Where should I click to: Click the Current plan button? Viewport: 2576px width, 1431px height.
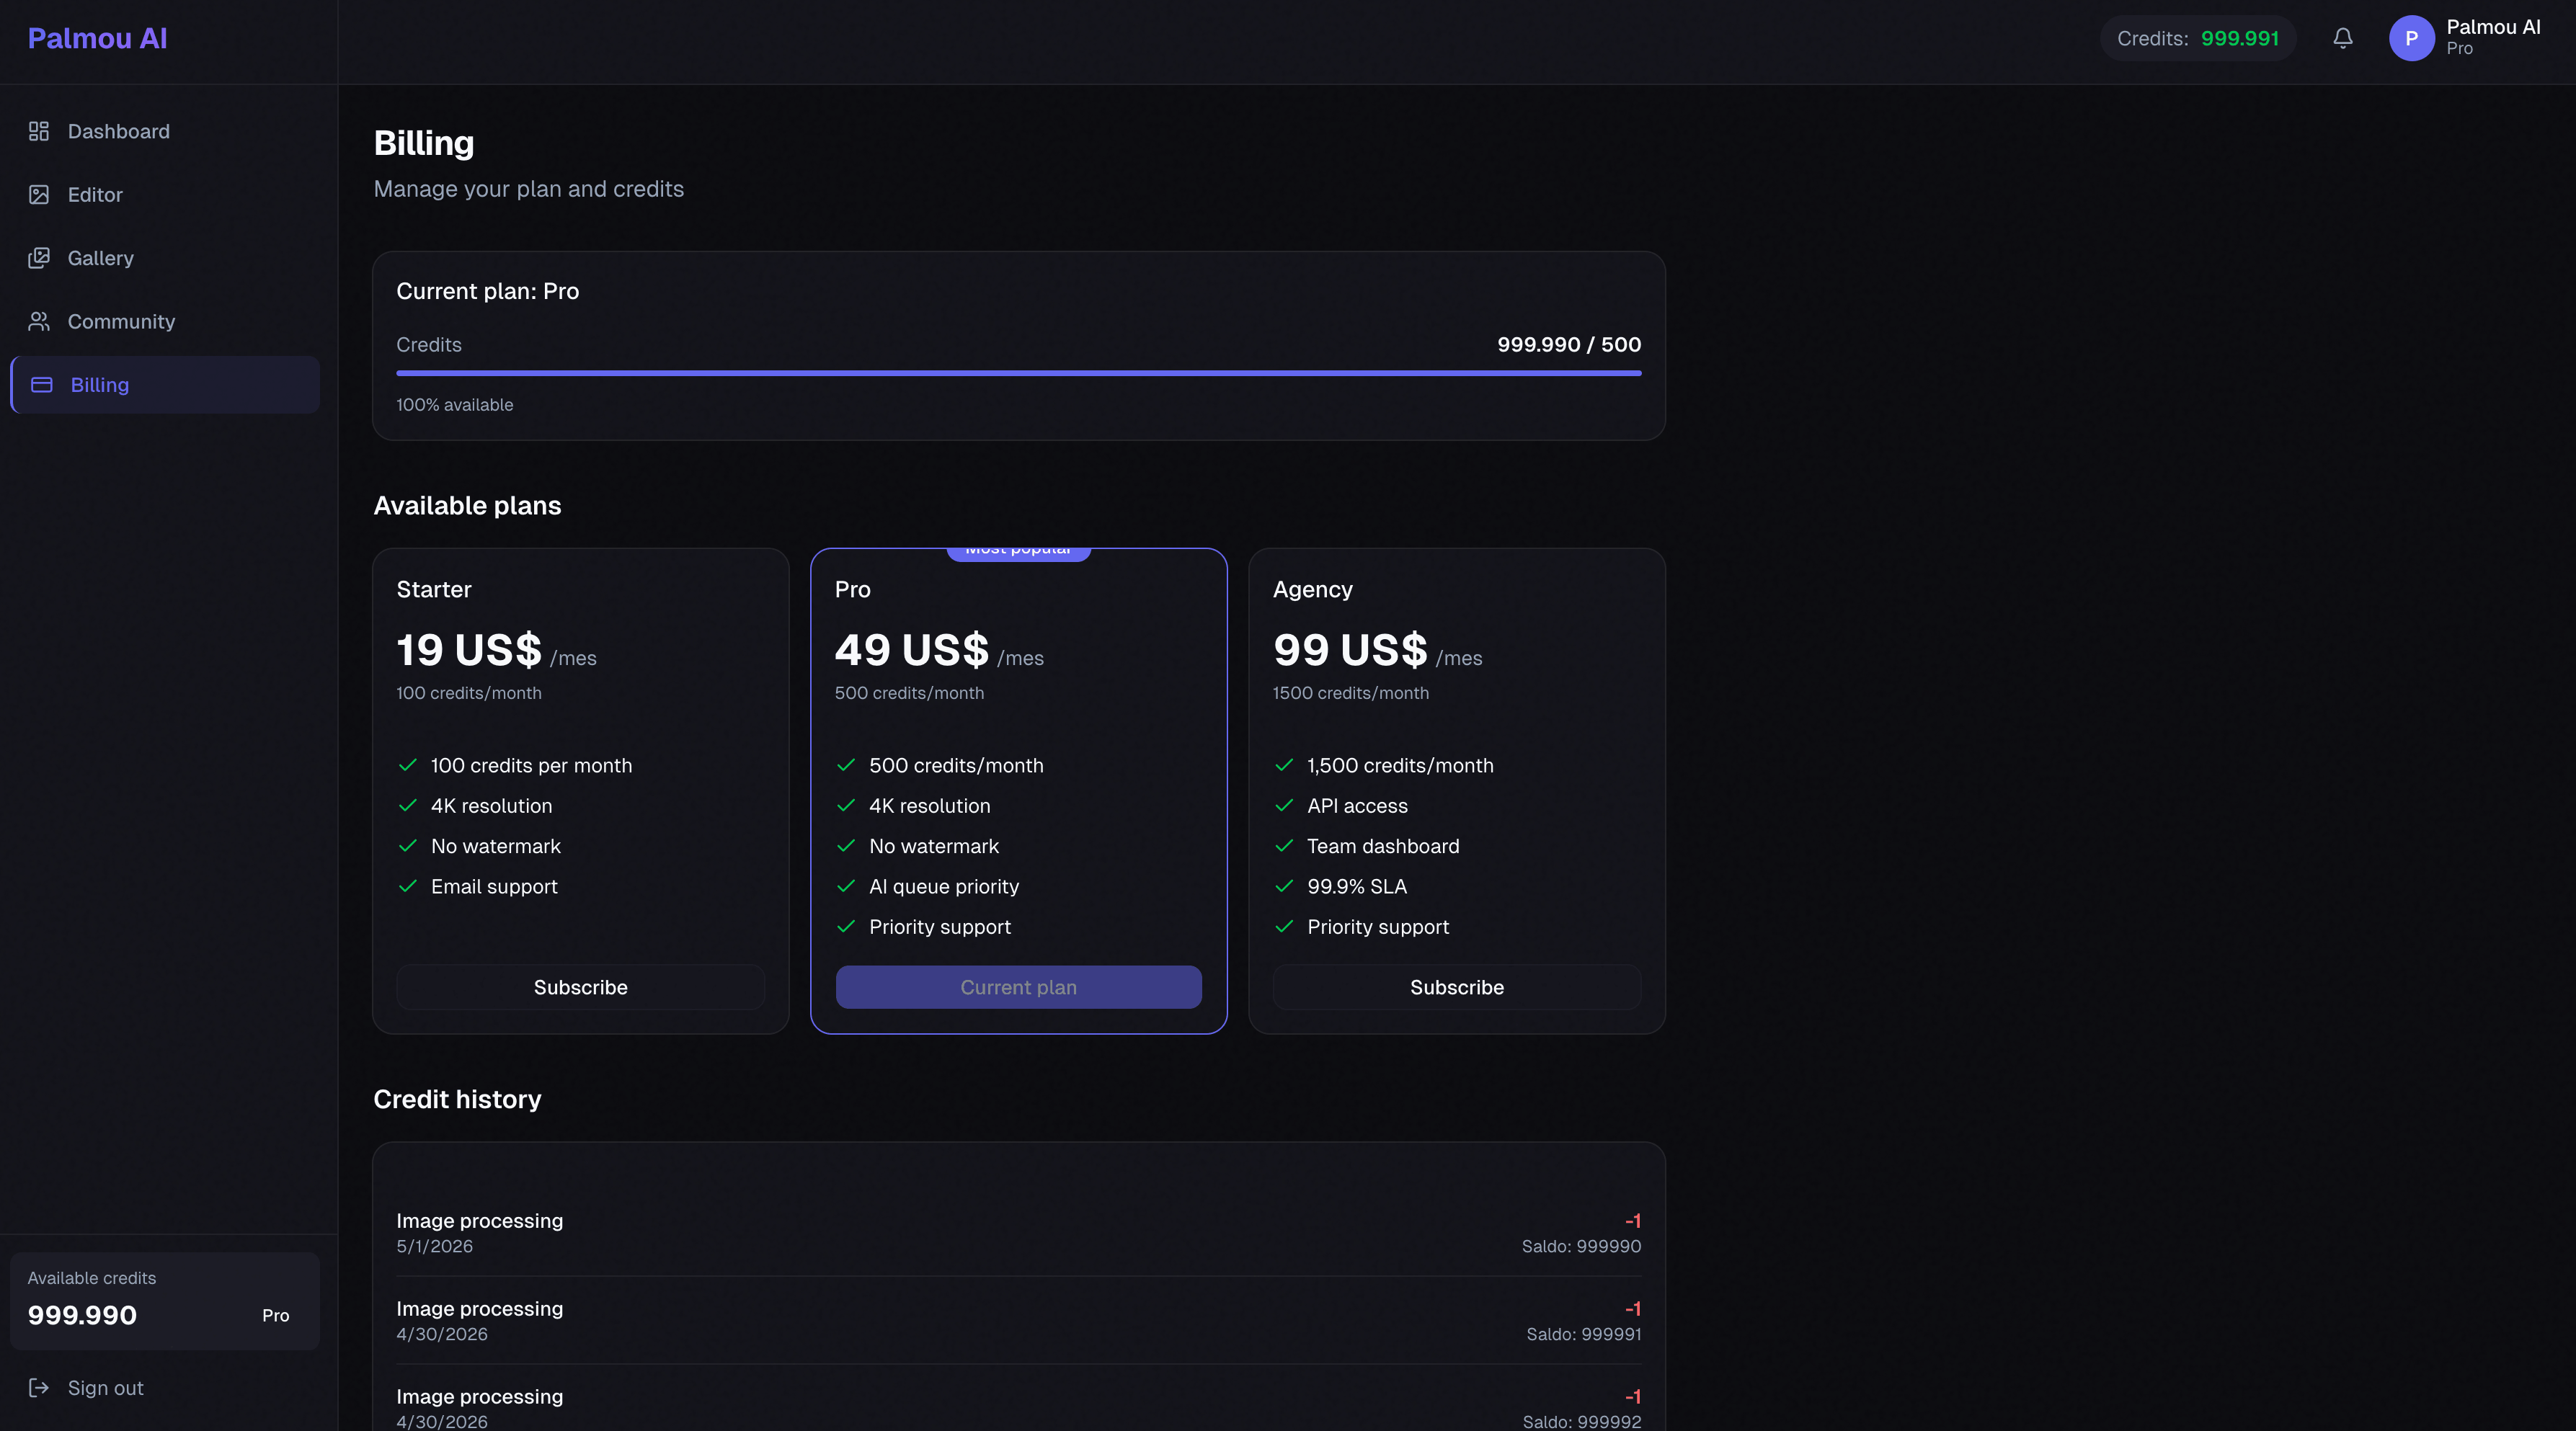pyautogui.click(x=1018, y=987)
